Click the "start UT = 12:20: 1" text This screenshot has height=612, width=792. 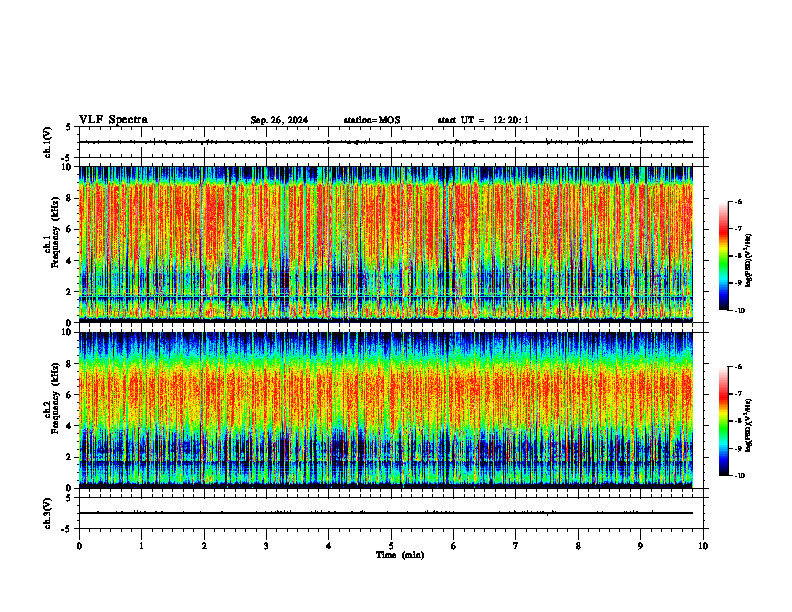click(483, 120)
